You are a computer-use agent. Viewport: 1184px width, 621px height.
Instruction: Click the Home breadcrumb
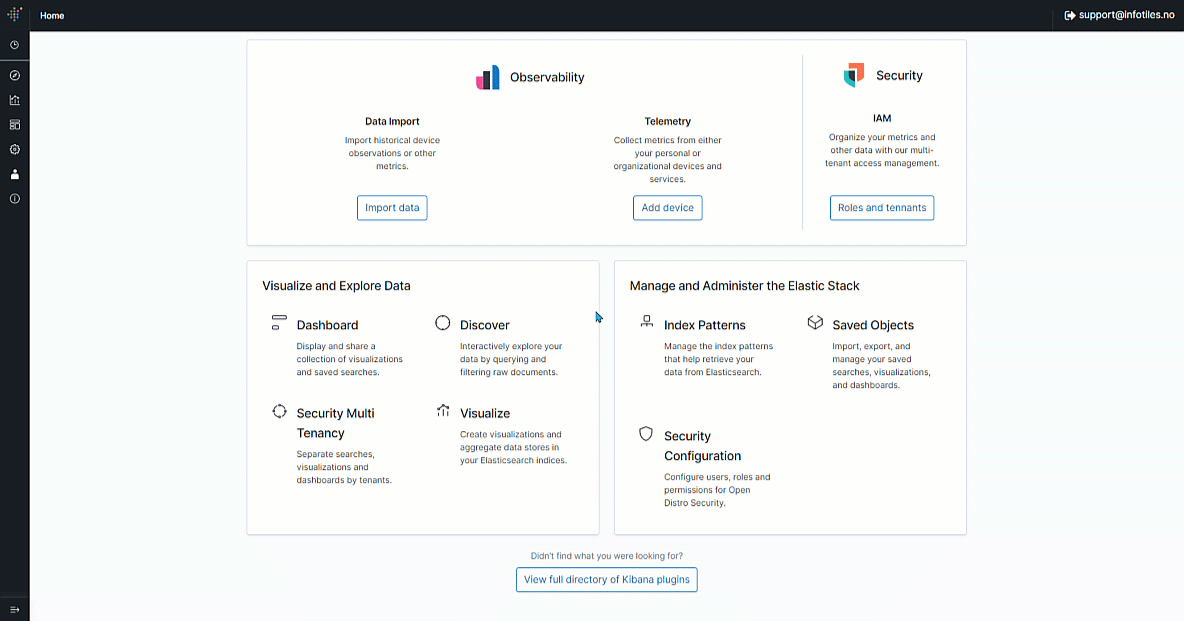(x=52, y=15)
